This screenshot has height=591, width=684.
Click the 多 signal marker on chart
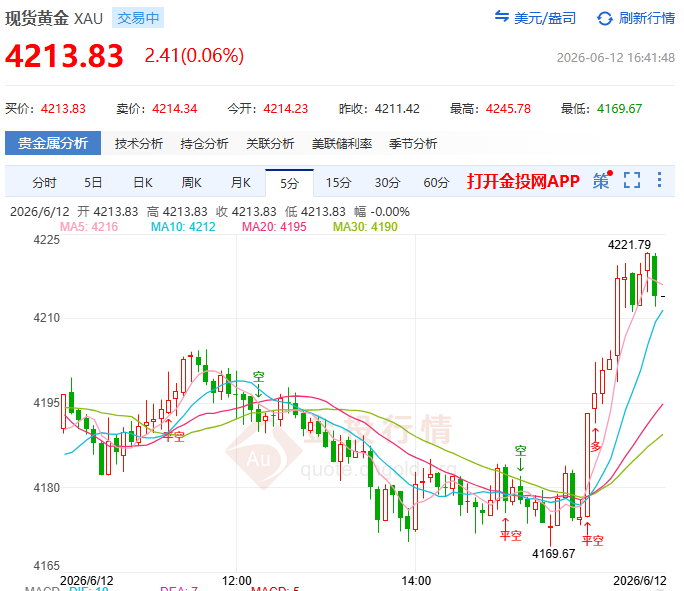595,446
